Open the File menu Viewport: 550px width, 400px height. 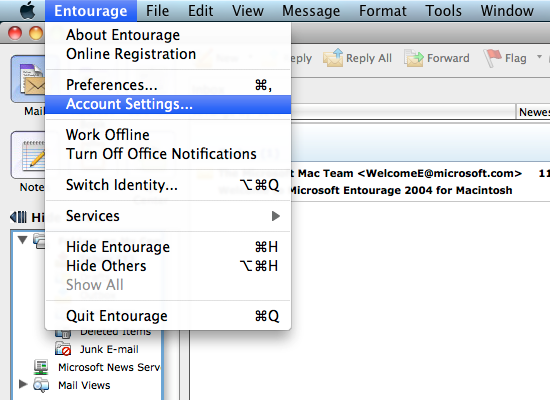(x=157, y=11)
